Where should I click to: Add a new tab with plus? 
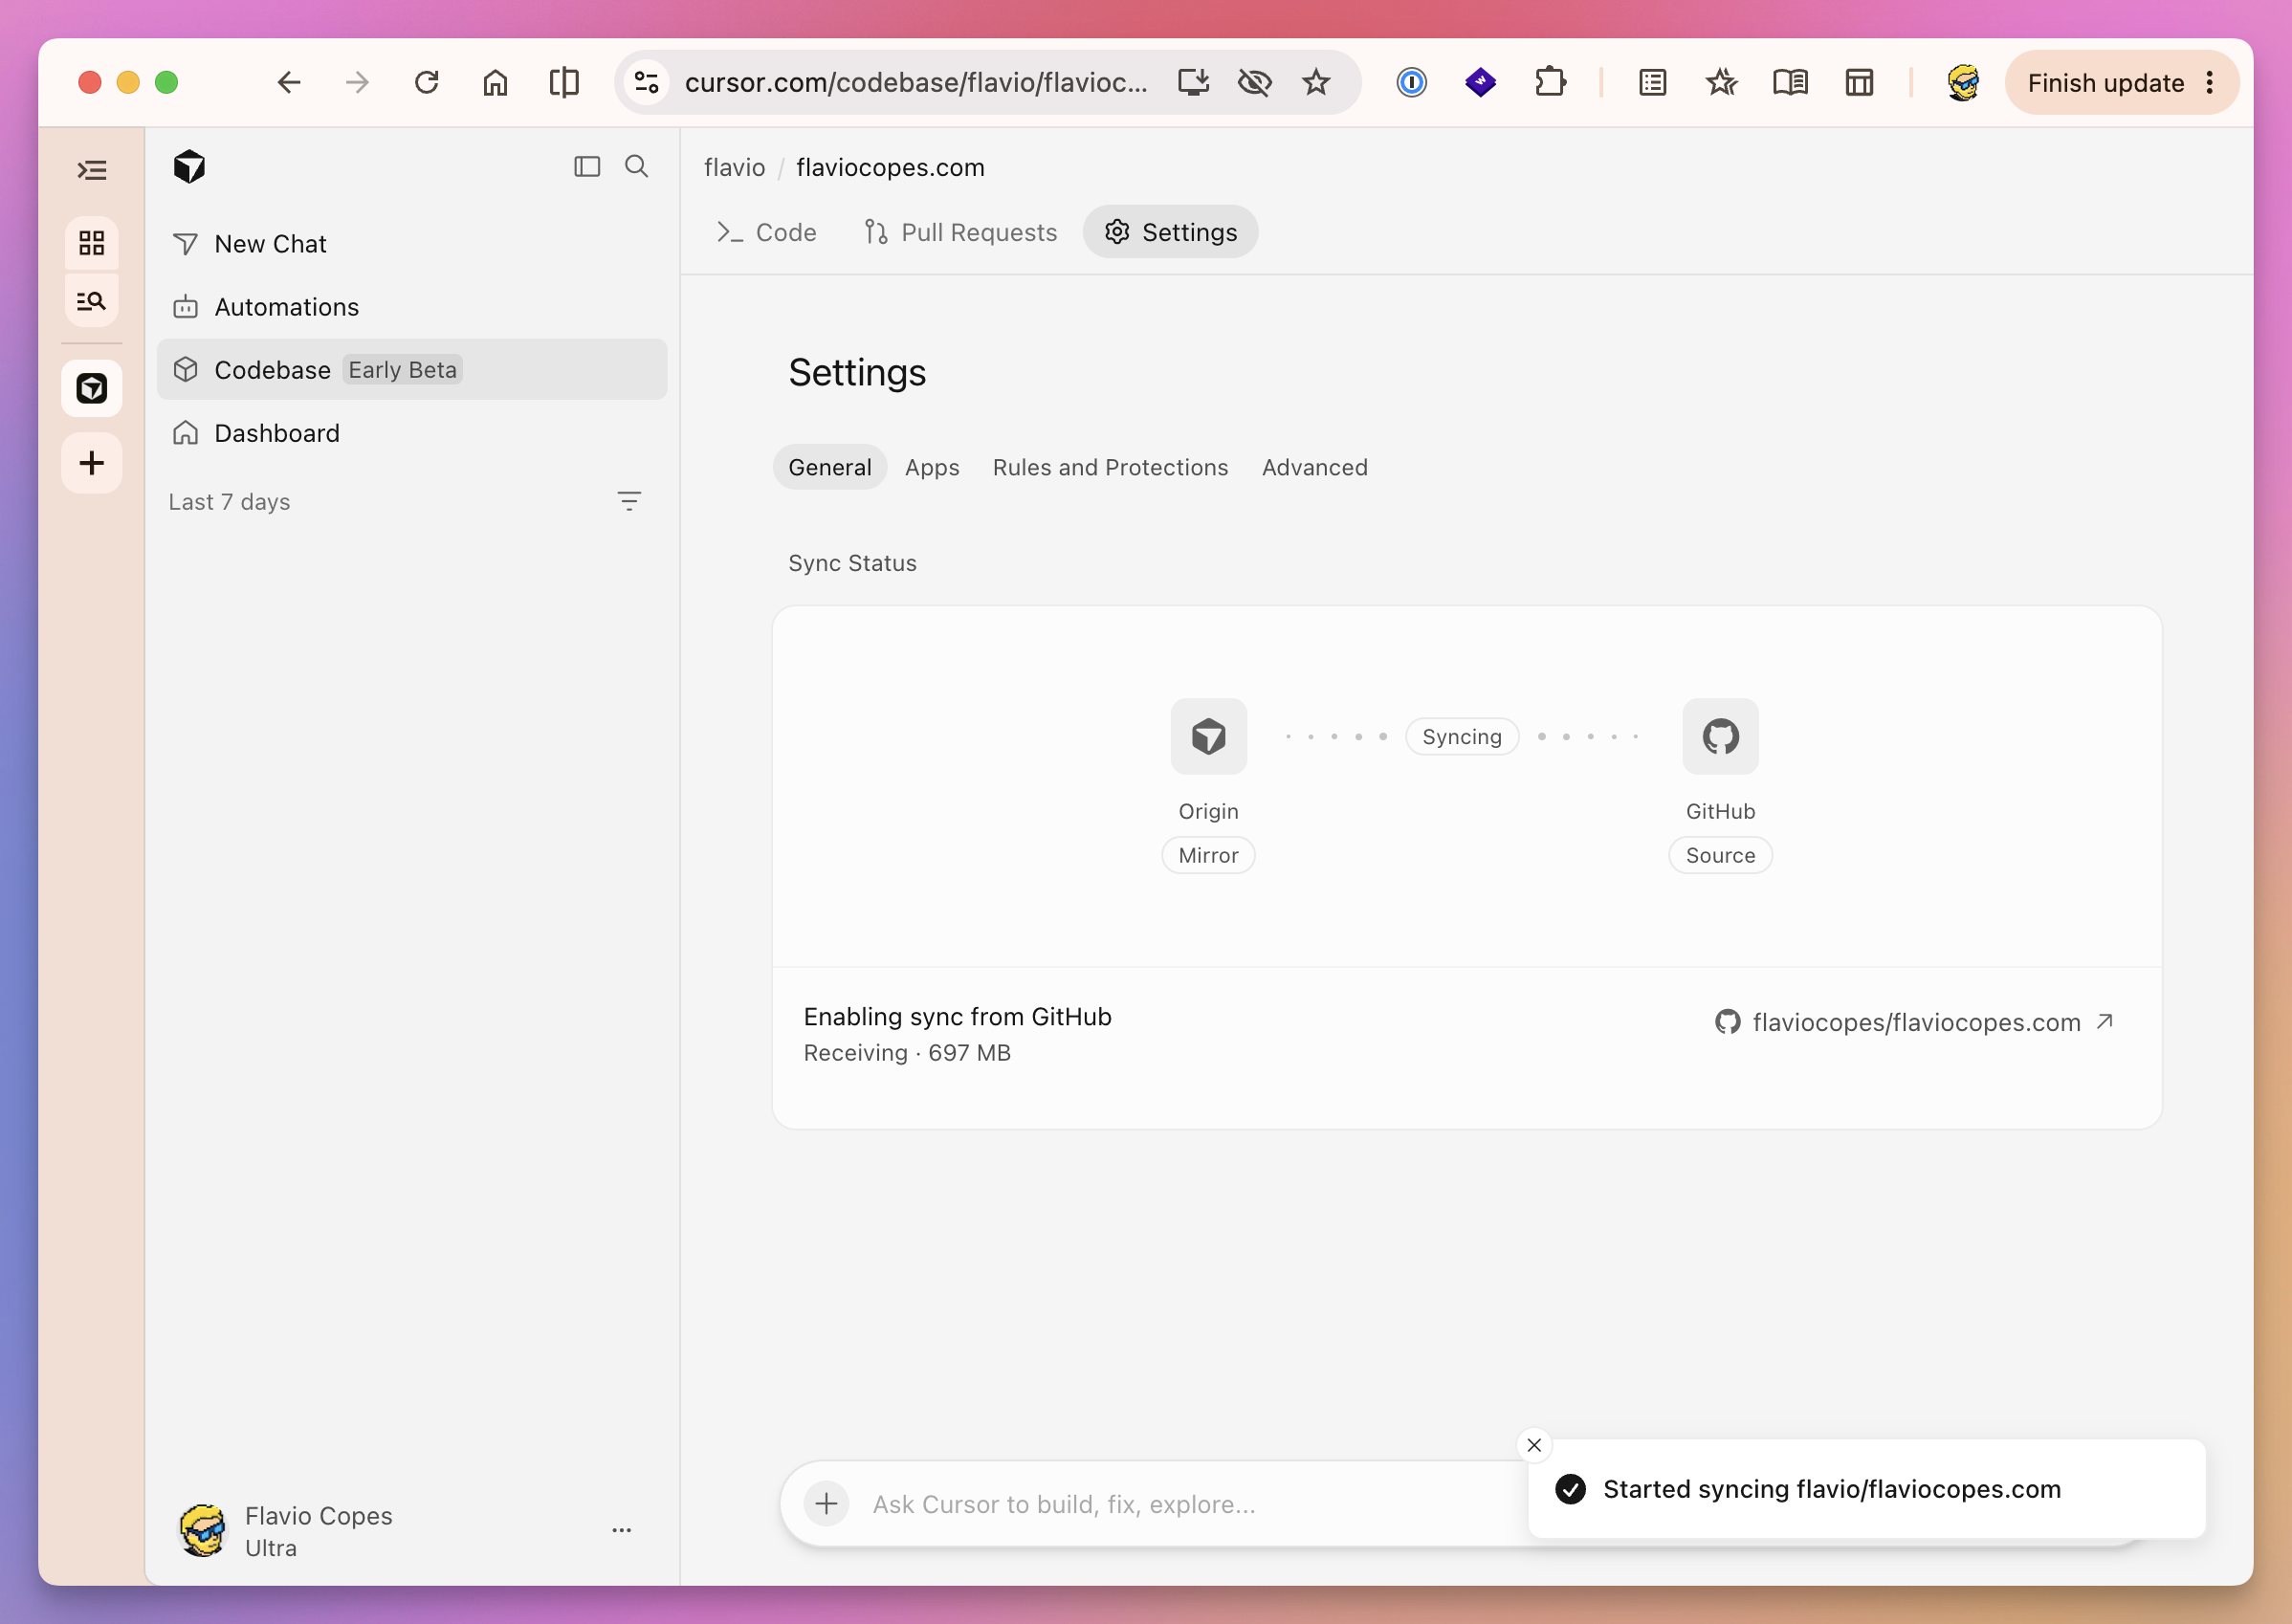click(x=92, y=463)
